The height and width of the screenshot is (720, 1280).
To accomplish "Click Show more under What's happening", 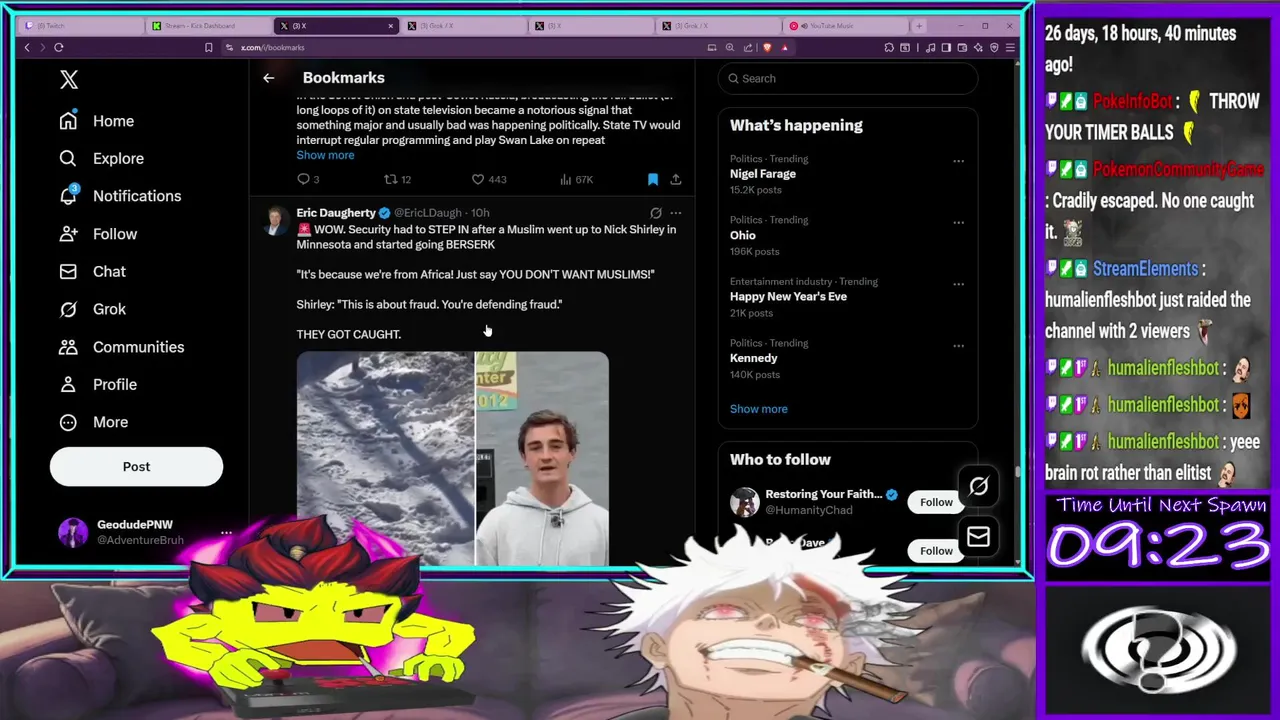I will [759, 409].
